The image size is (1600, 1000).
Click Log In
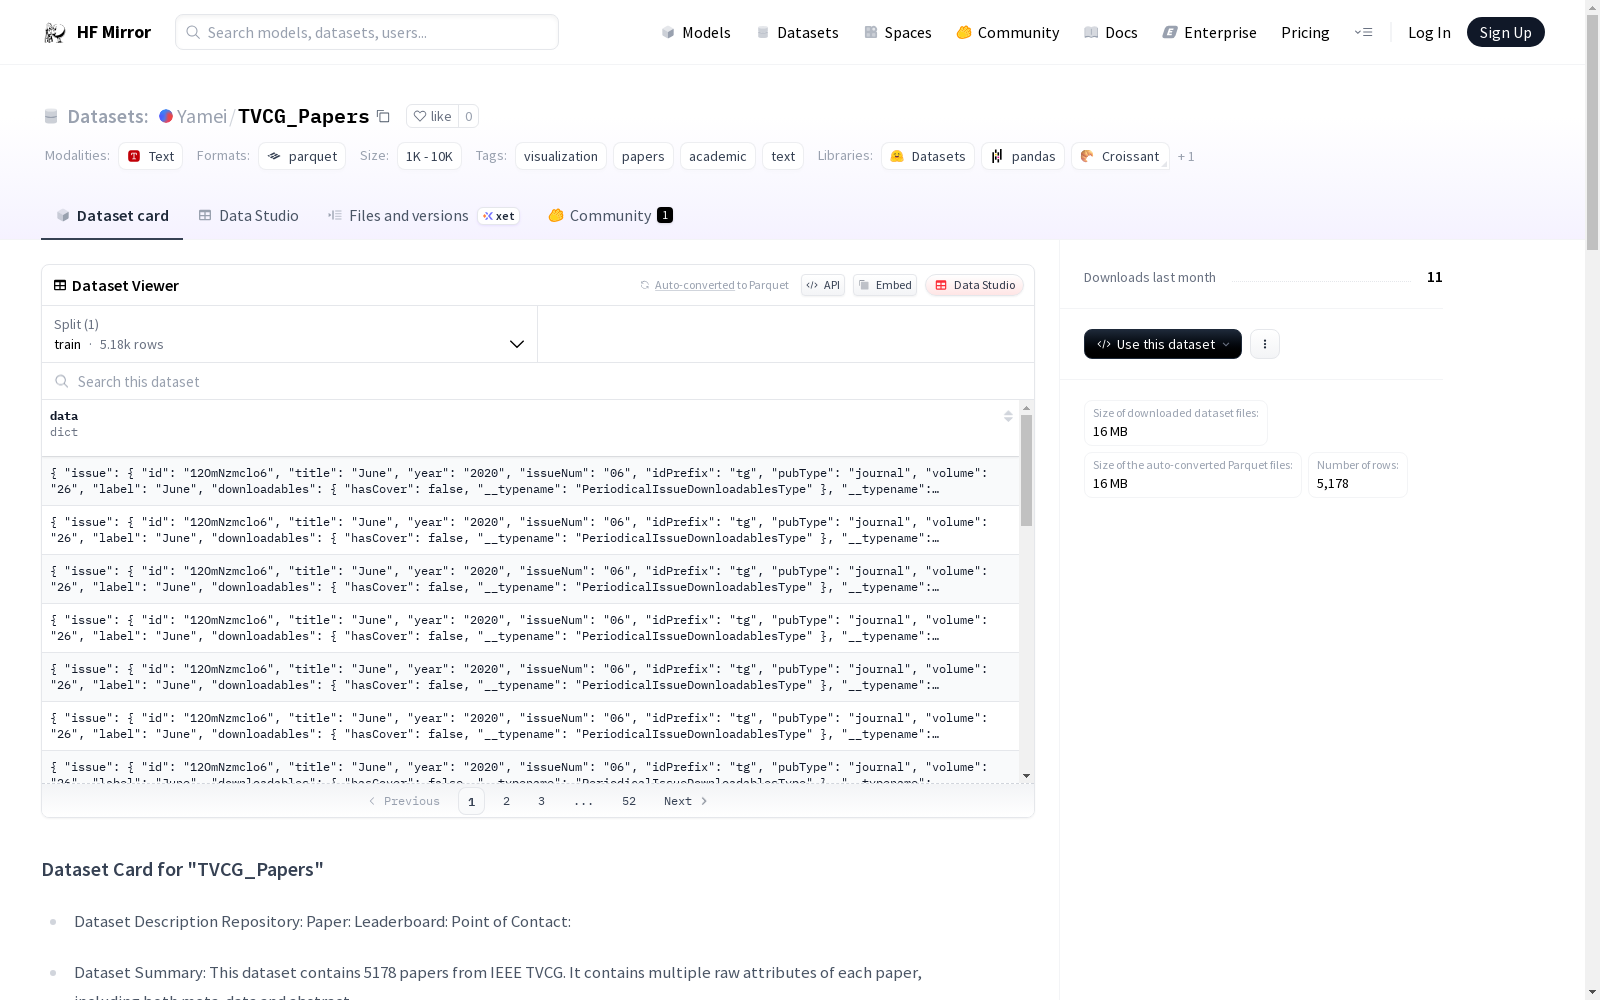tap(1429, 32)
